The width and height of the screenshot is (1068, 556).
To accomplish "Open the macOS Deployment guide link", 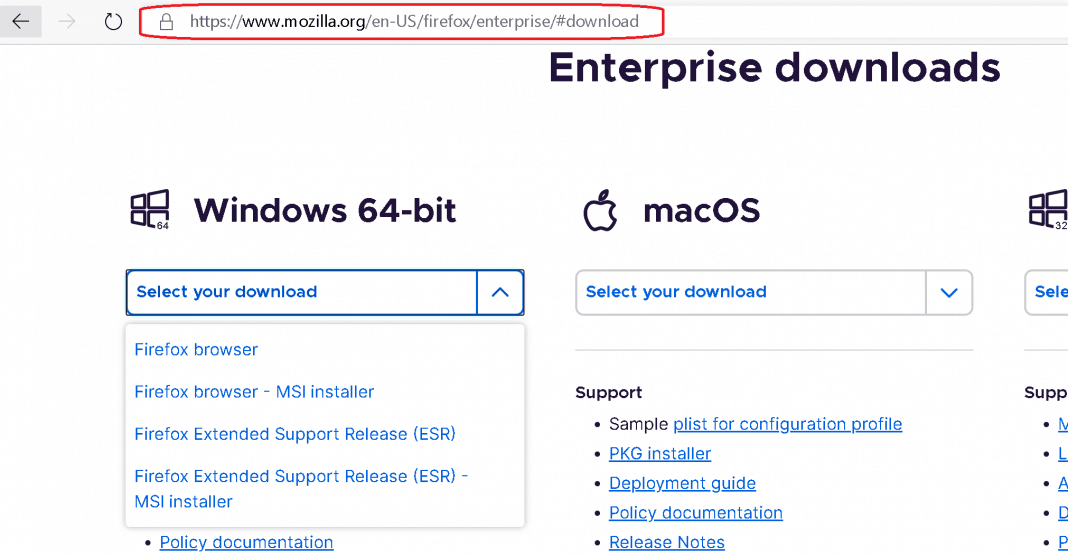I will [682, 483].
